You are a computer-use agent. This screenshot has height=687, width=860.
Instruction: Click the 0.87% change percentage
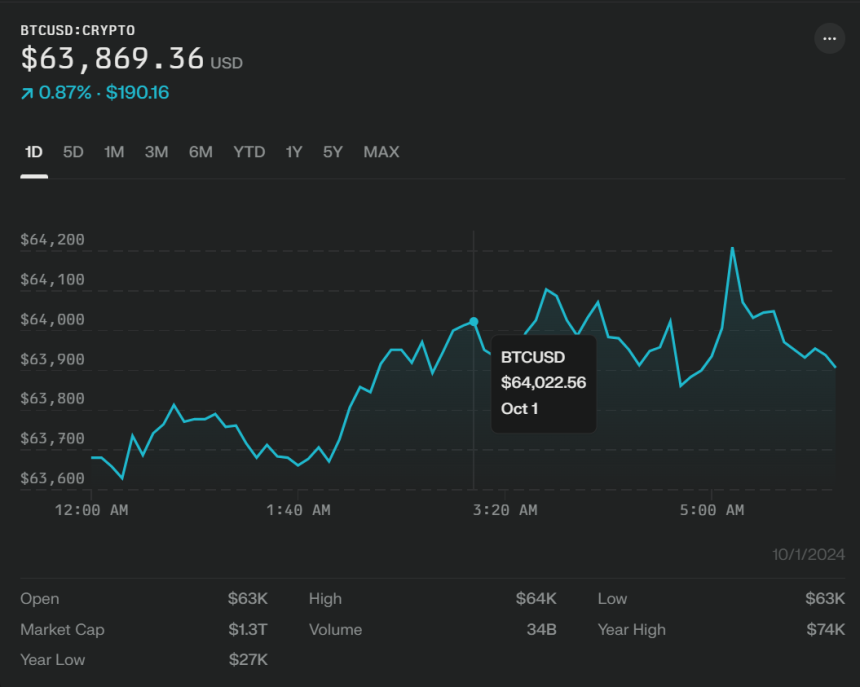point(66,93)
